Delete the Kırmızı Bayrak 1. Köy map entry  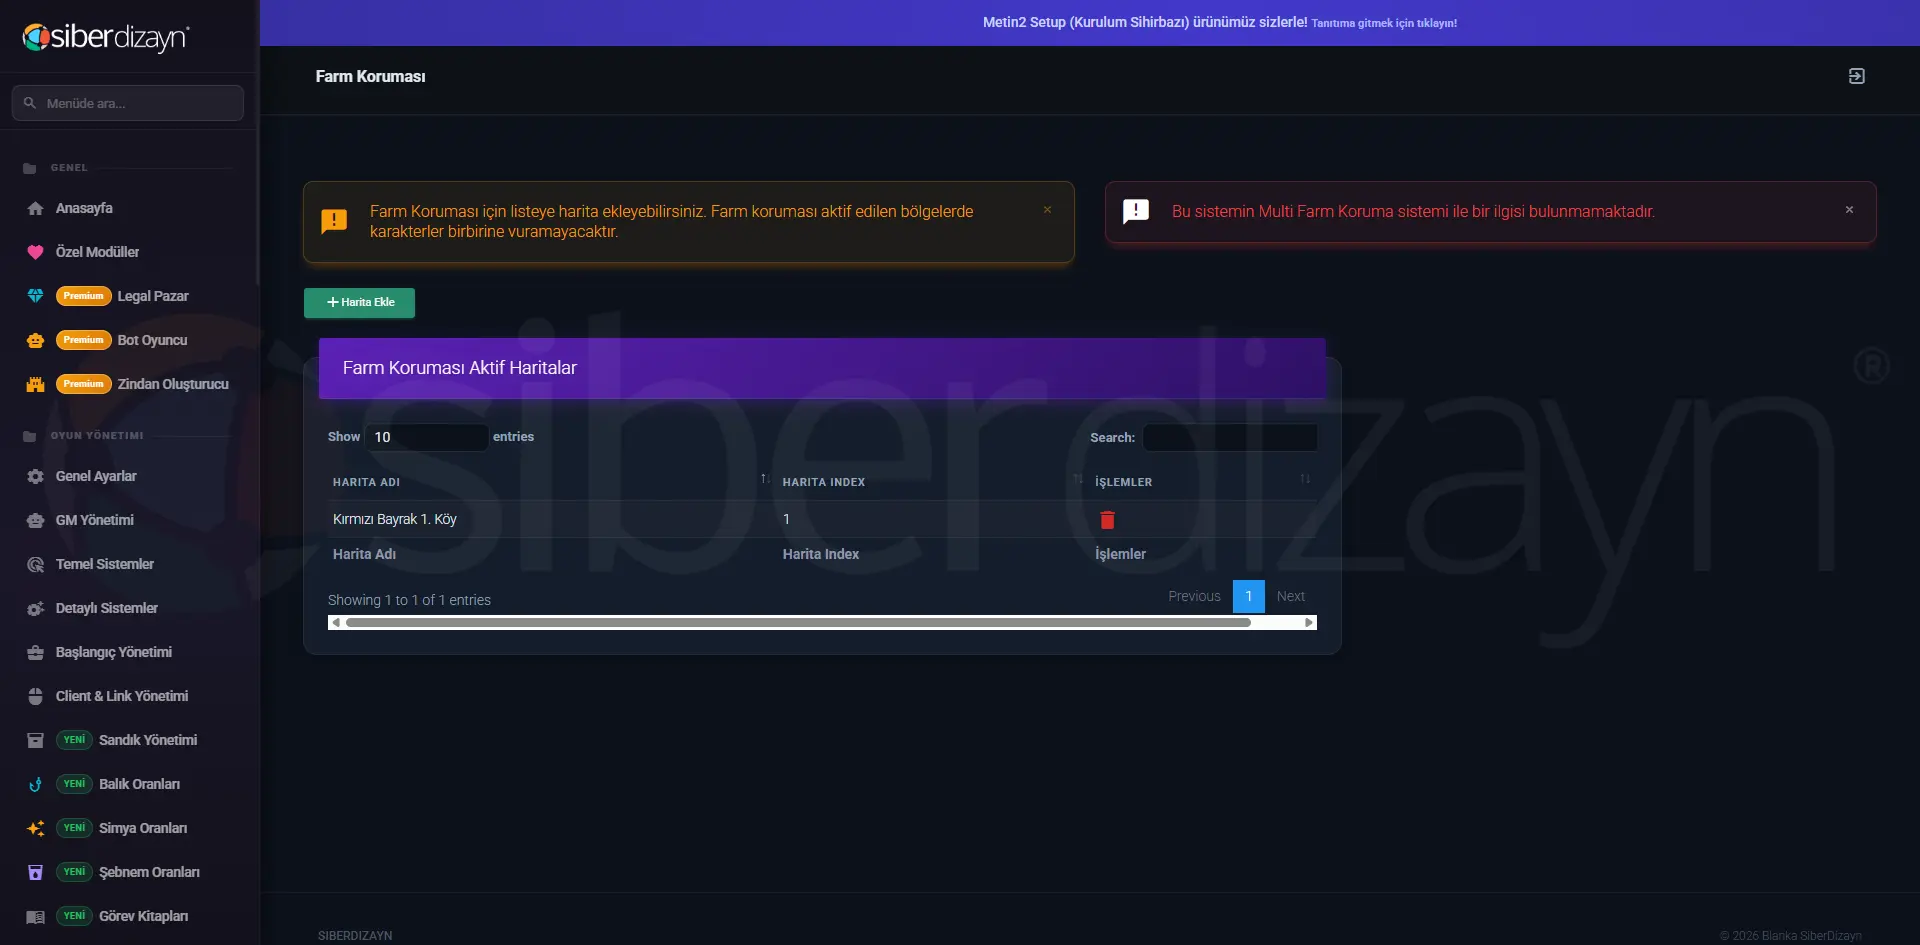(x=1107, y=519)
